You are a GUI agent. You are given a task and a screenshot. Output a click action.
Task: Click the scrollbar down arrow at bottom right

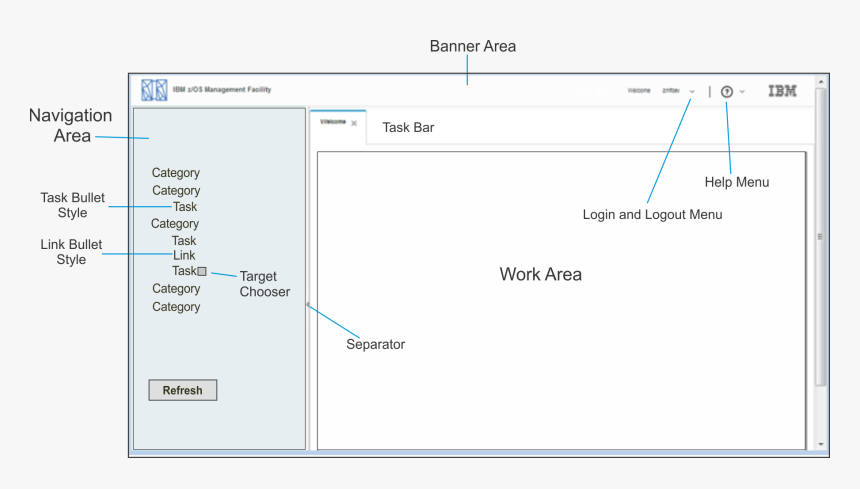[x=821, y=443]
